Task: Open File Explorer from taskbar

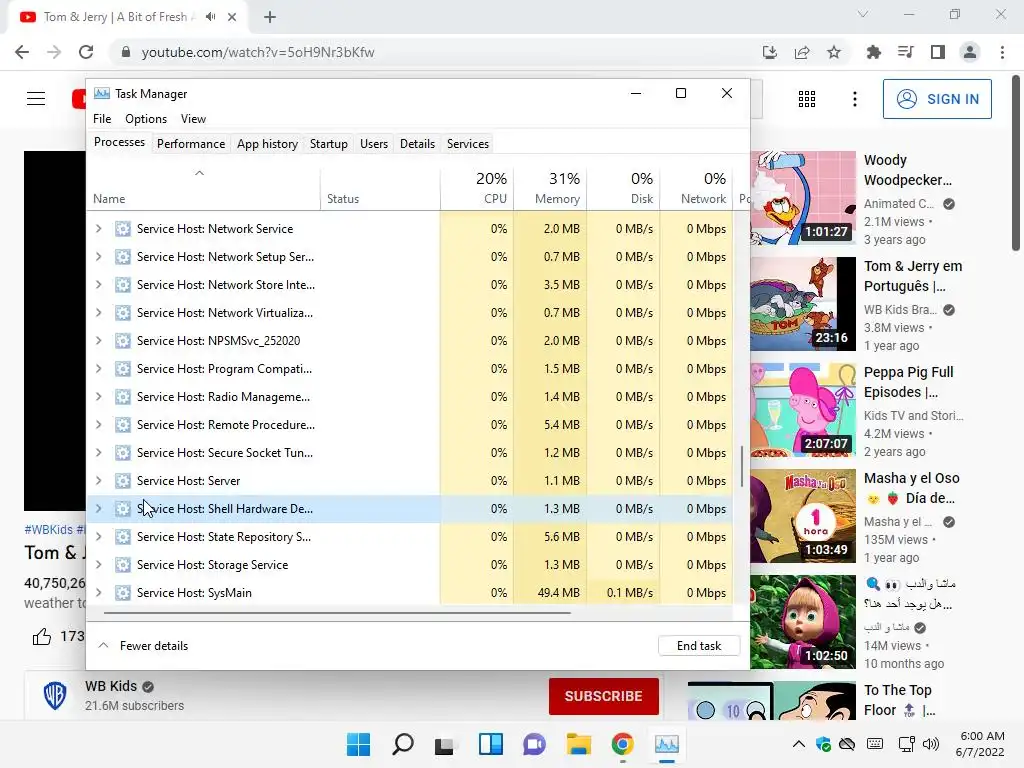Action: [579, 744]
